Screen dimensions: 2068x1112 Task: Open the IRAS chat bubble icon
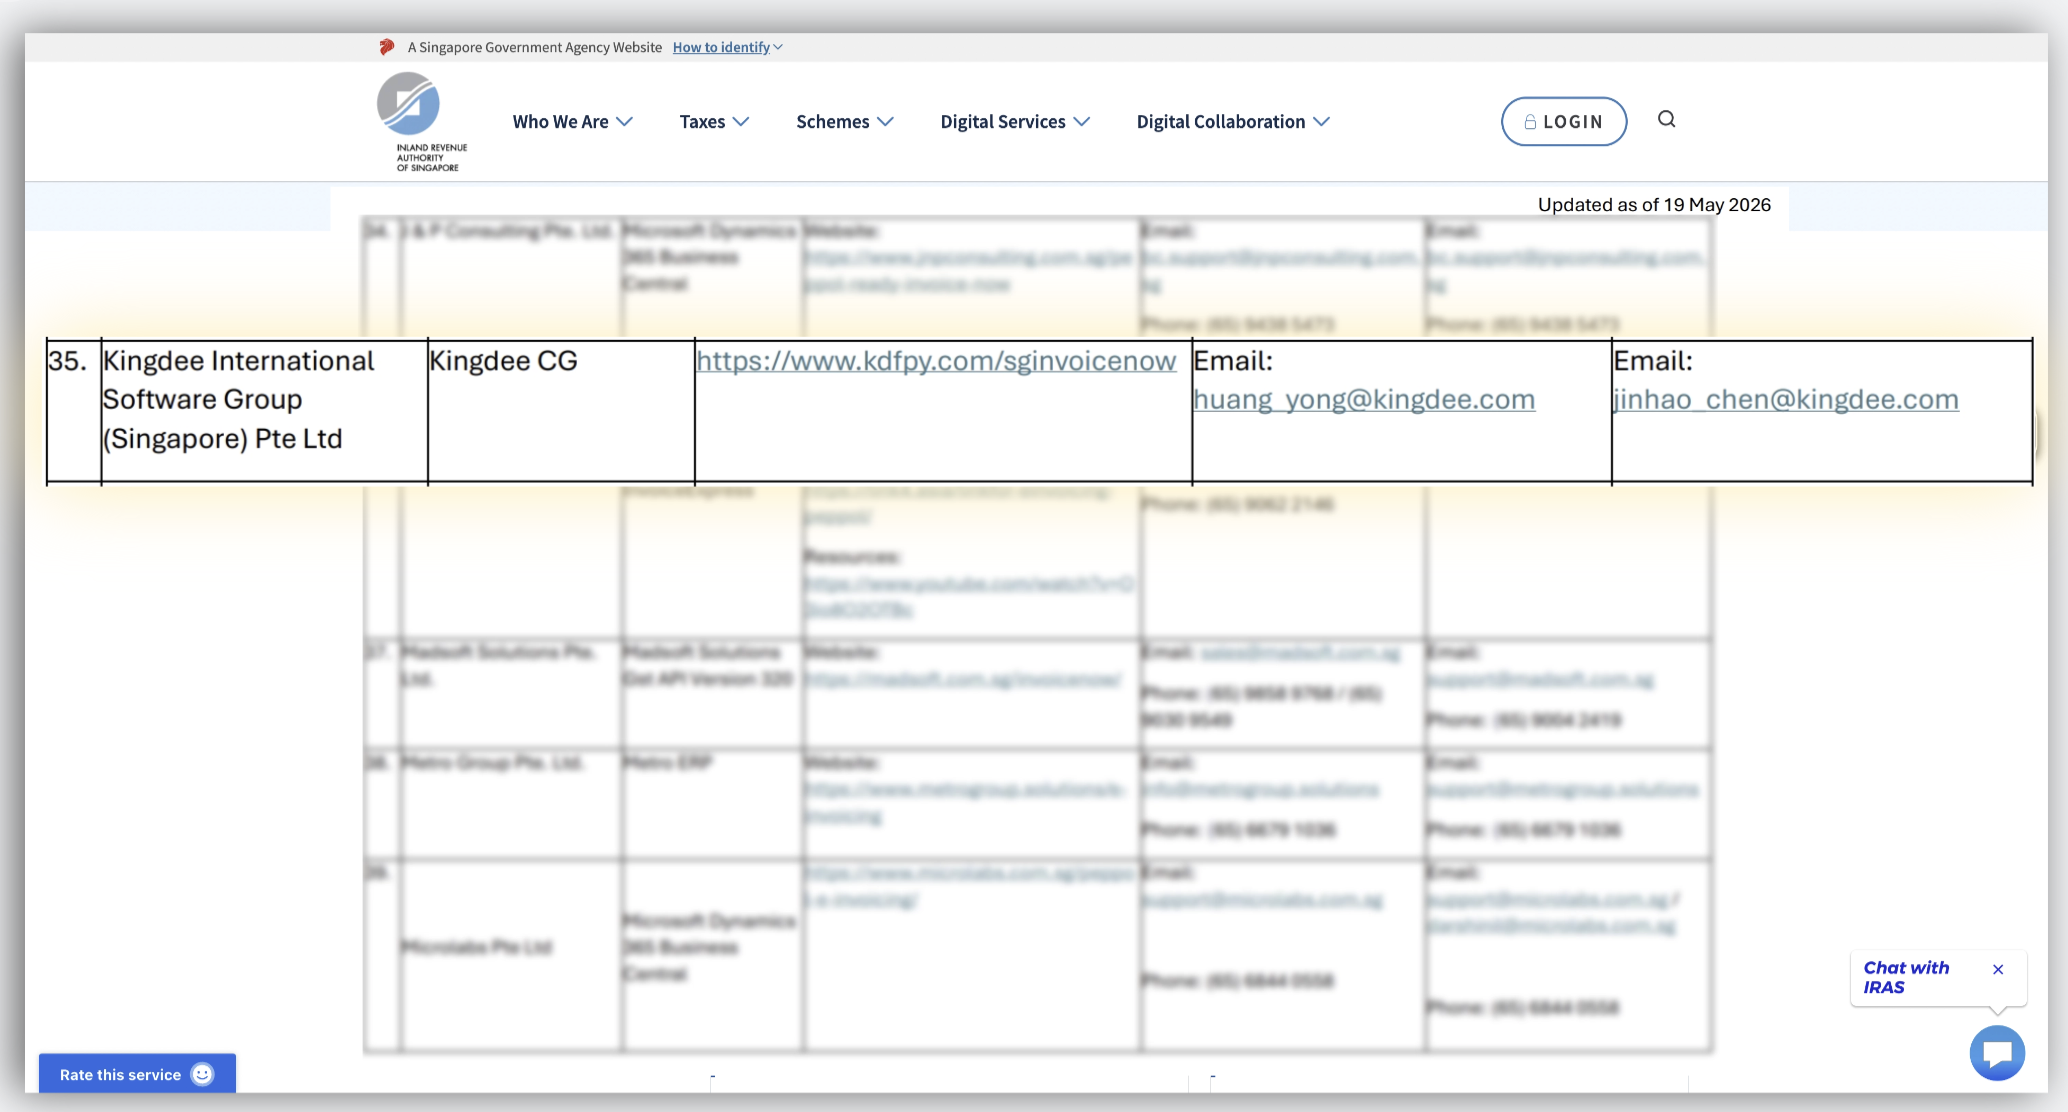coord(1997,1053)
